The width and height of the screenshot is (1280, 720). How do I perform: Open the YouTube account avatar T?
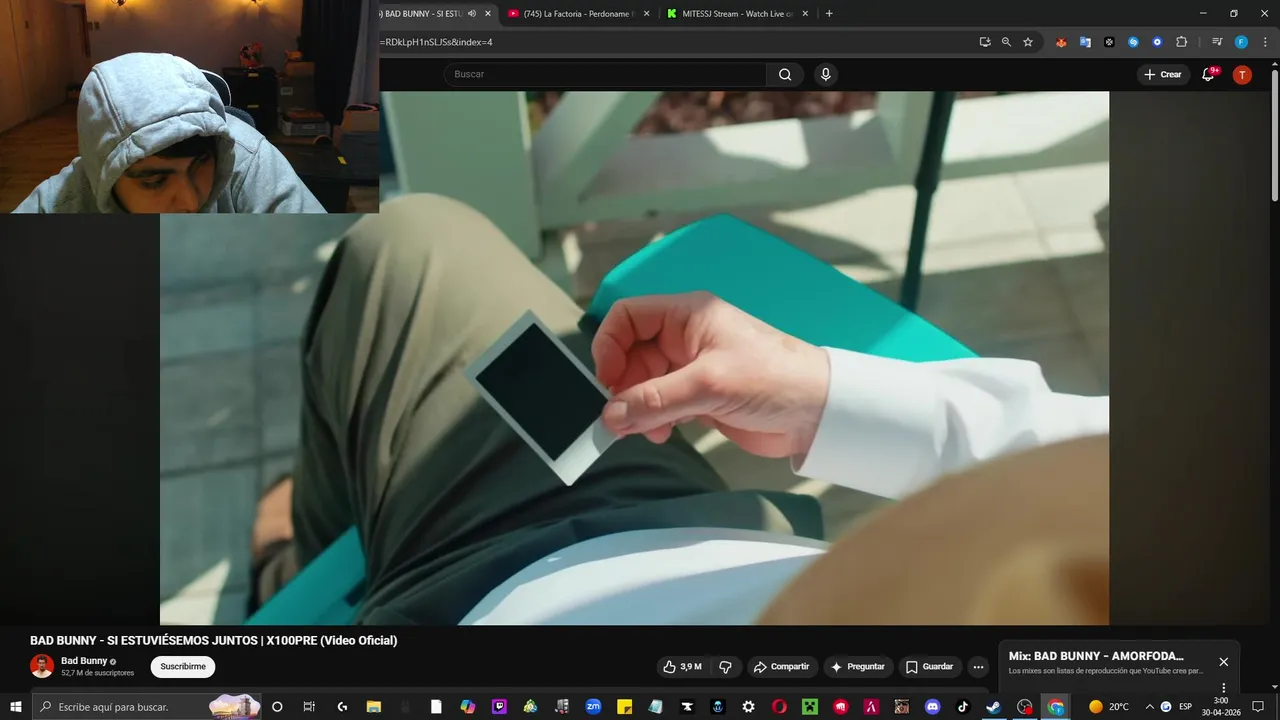(1242, 74)
